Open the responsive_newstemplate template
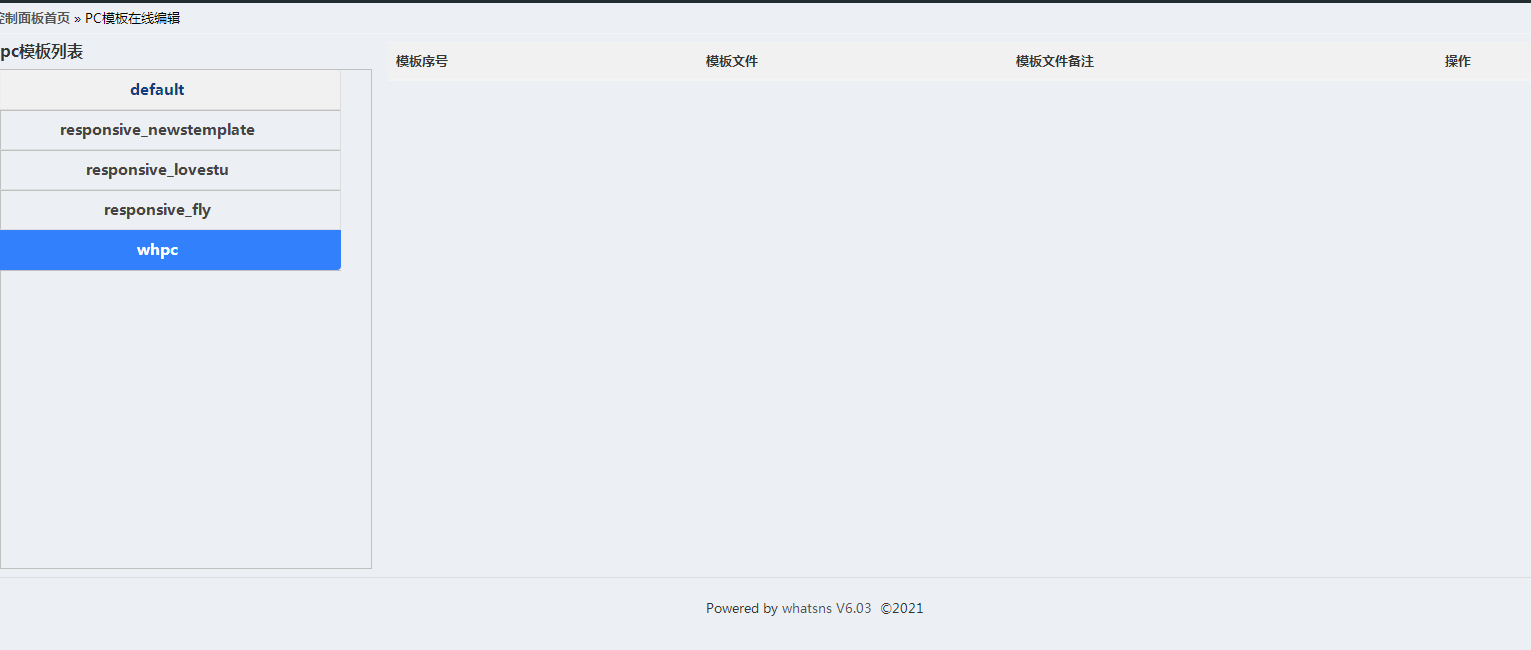Screen dimensions: 1531x650 [170, 130]
